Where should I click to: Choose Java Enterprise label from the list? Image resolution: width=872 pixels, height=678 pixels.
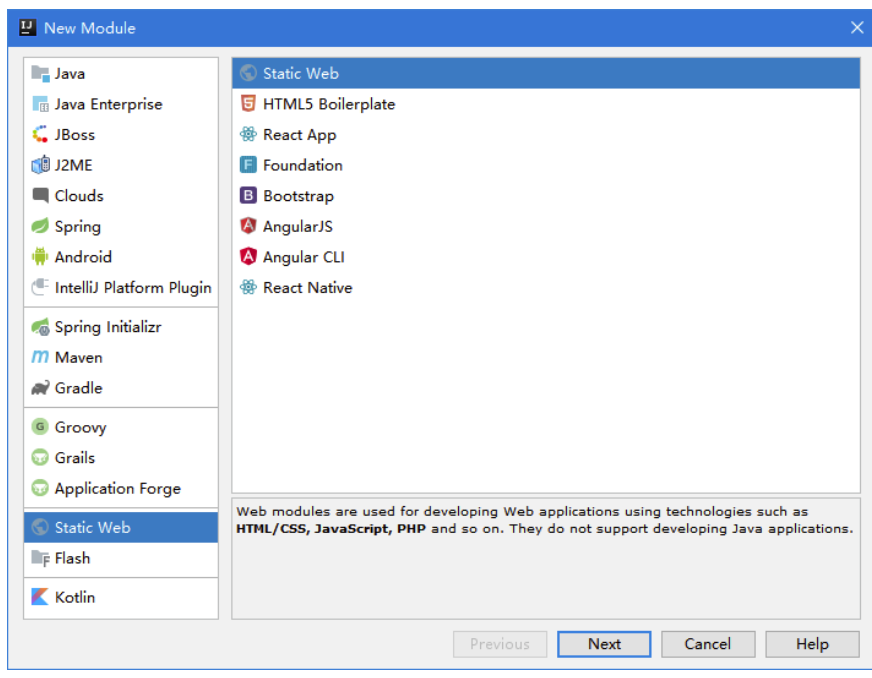click(108, 105)
